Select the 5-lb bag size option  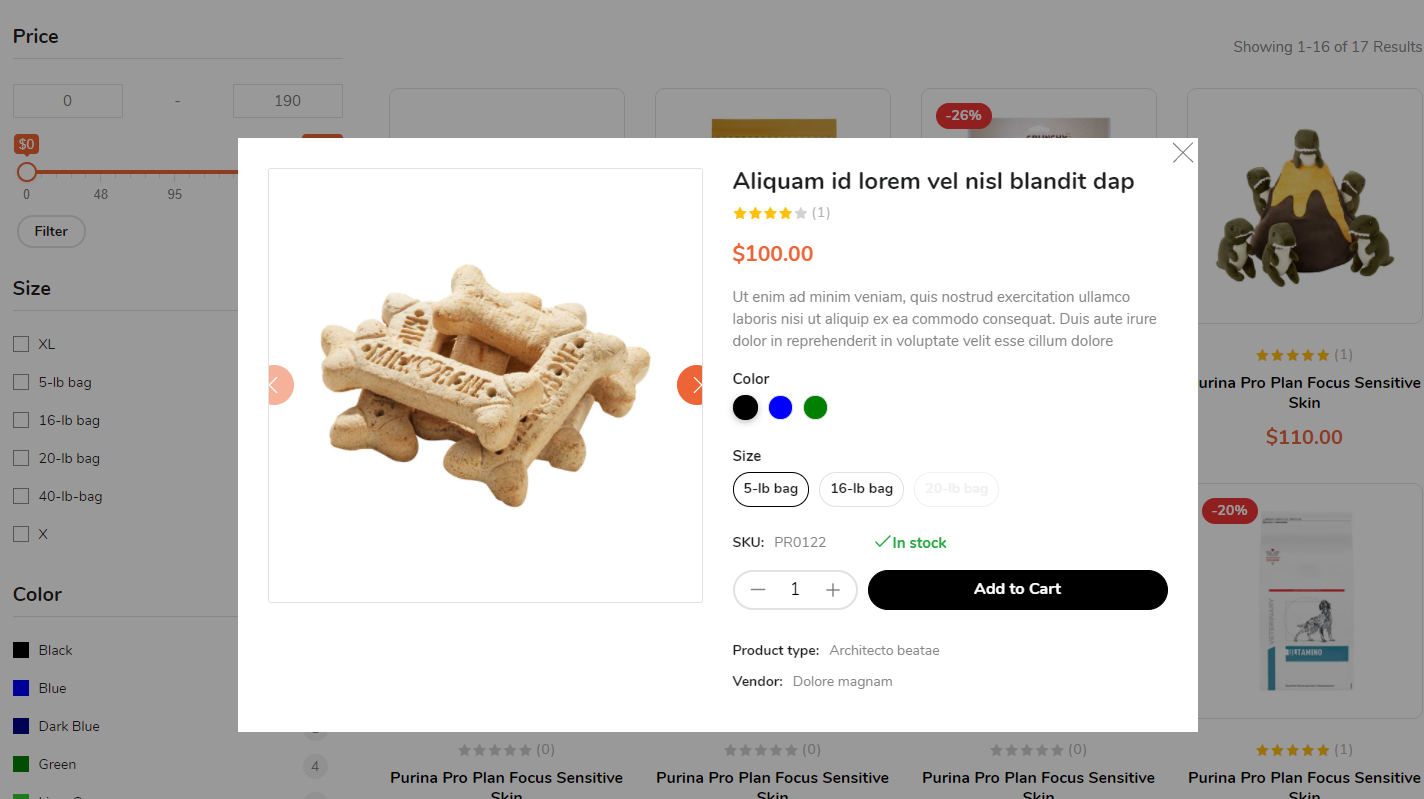pos(770,489)
